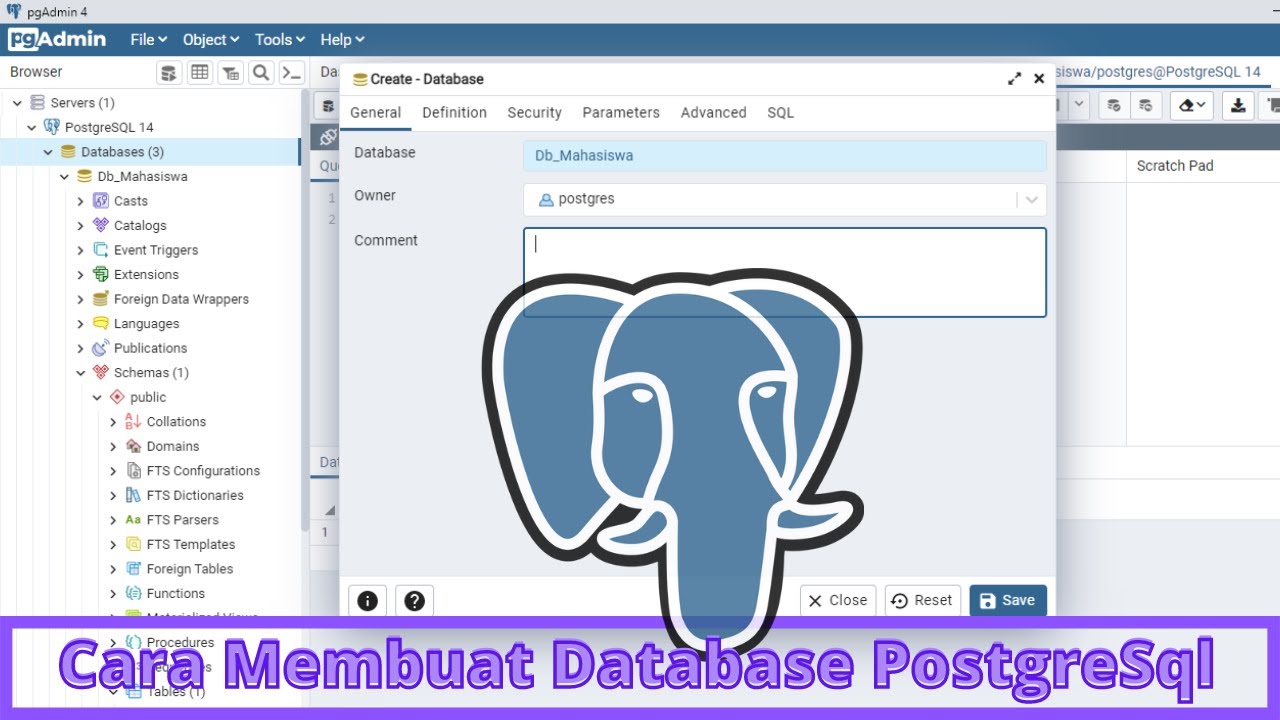The image size is (1280, 720).
Task: Click the Commit transaction icon in query toolbar
Action: click(1114, 105)
